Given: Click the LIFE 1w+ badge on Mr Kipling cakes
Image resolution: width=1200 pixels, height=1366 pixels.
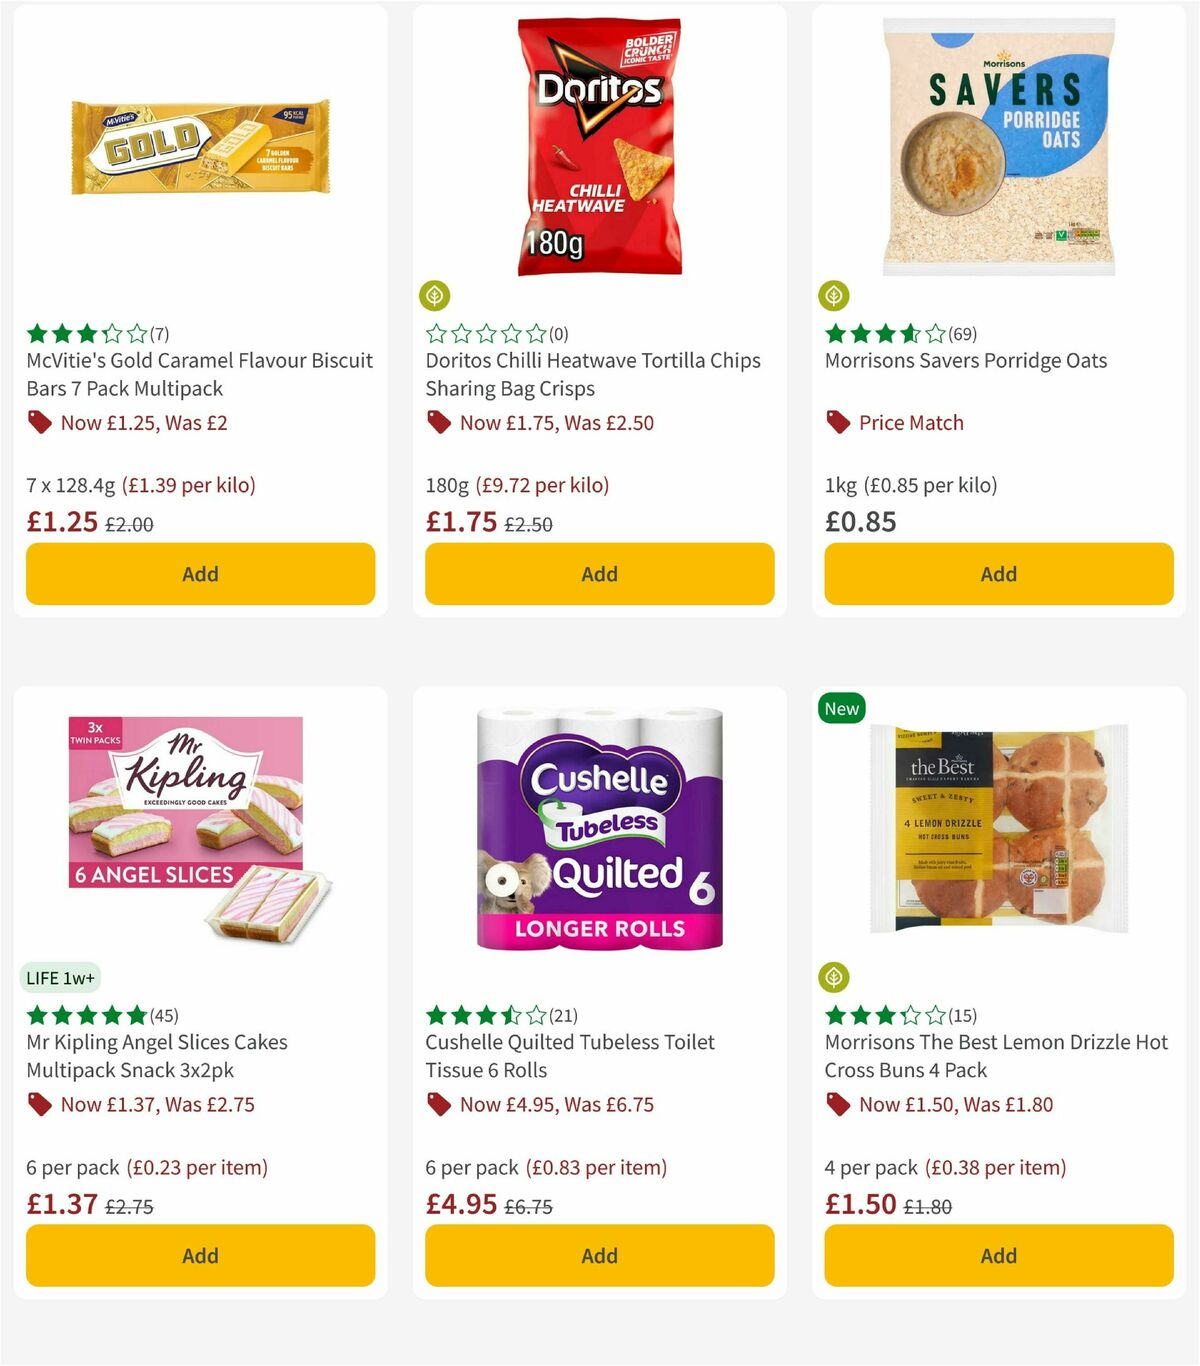Looking at the screenshot, I should click(x=62, y=977).
